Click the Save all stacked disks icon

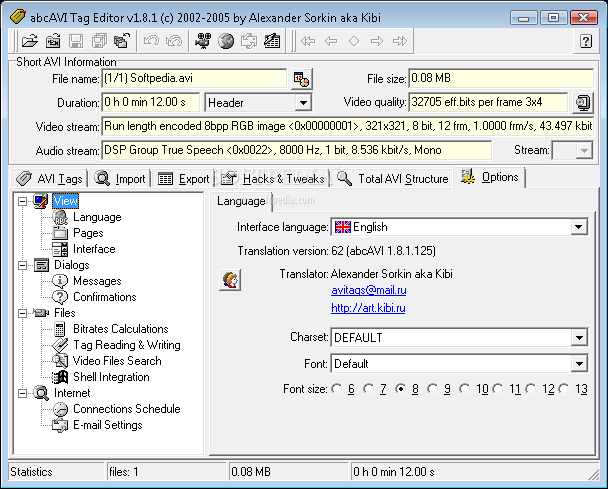point(99,41)
